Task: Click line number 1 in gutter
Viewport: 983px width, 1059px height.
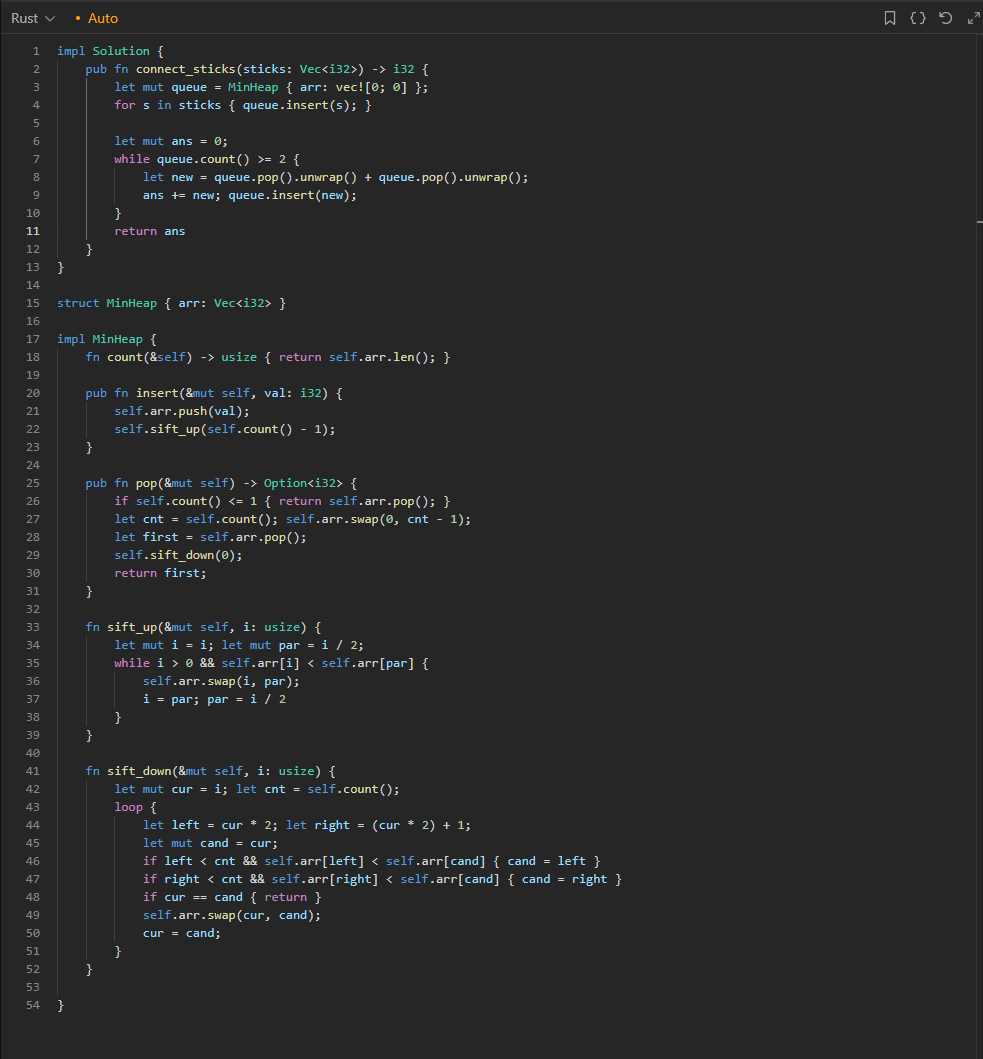Action: pyautogui.click(x=36, y=51)
